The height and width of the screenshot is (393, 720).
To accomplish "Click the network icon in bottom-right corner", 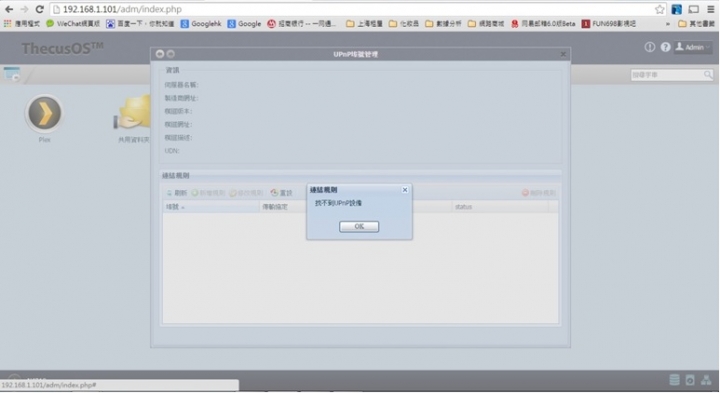I will [706, 380].
